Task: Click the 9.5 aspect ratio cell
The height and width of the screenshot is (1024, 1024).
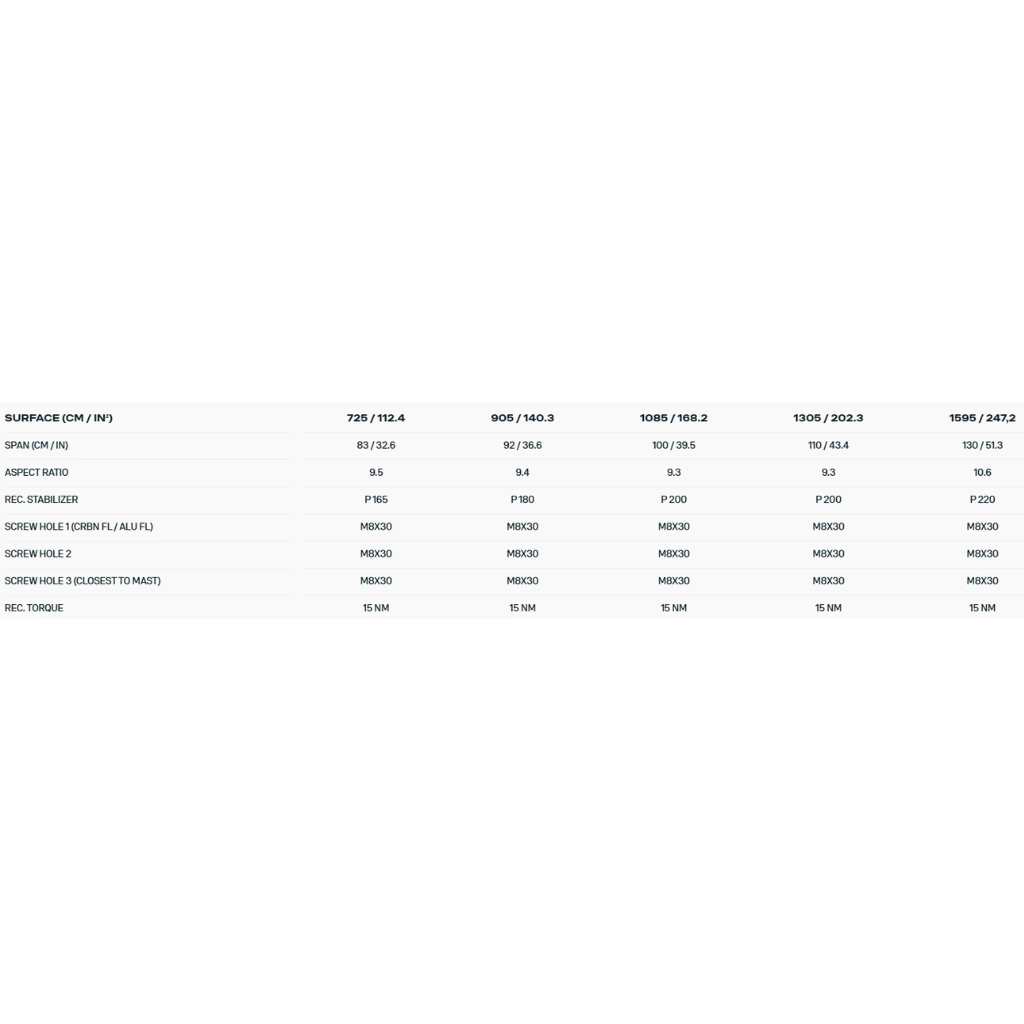Action: point(376,472)
